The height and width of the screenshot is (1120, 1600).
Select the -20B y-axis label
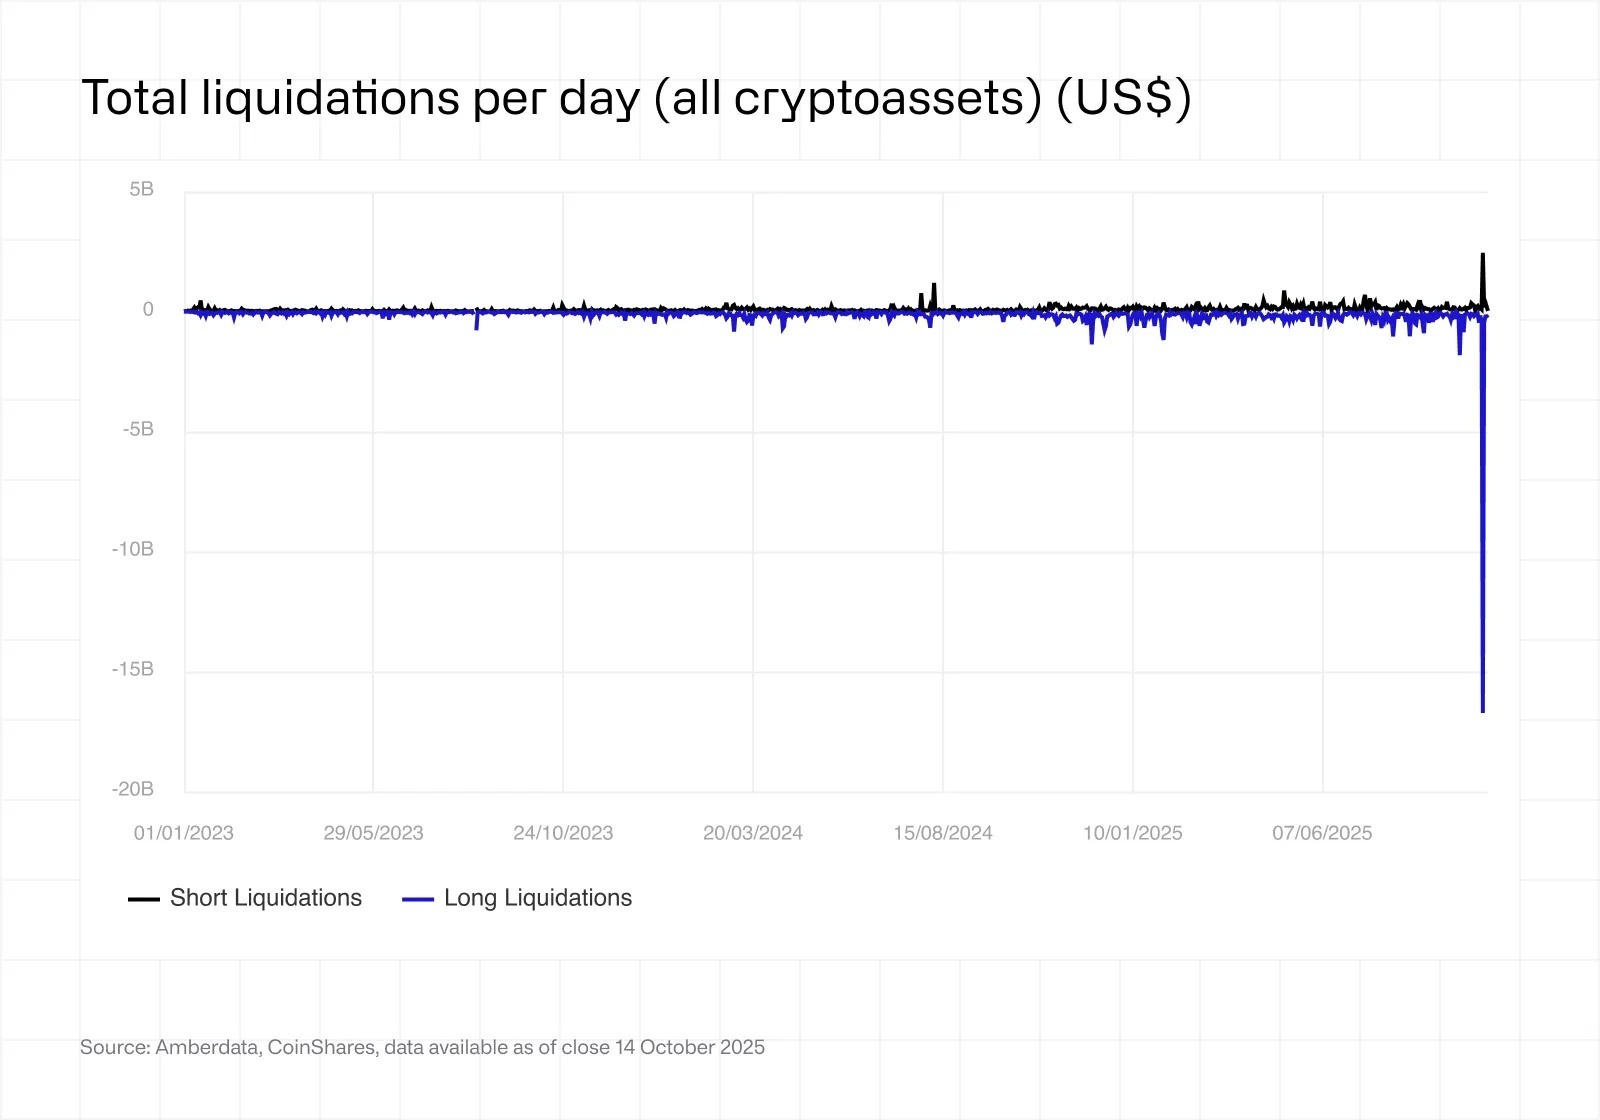[133, 790]
